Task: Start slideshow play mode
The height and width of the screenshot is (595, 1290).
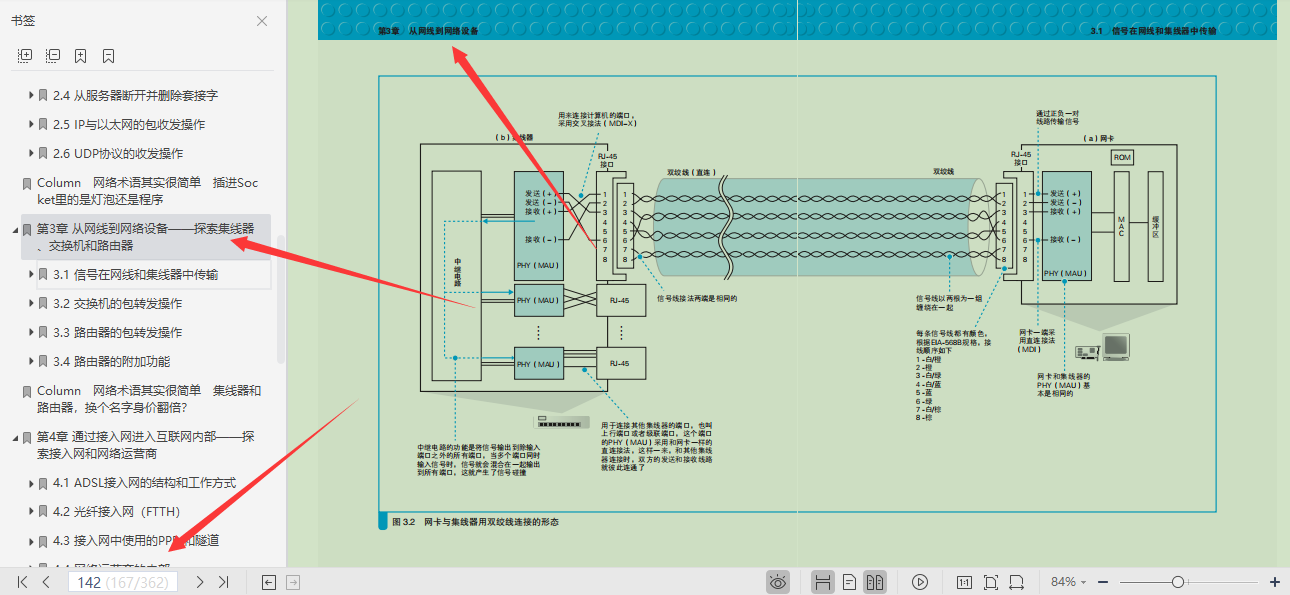Action: (x=920, y=582)
